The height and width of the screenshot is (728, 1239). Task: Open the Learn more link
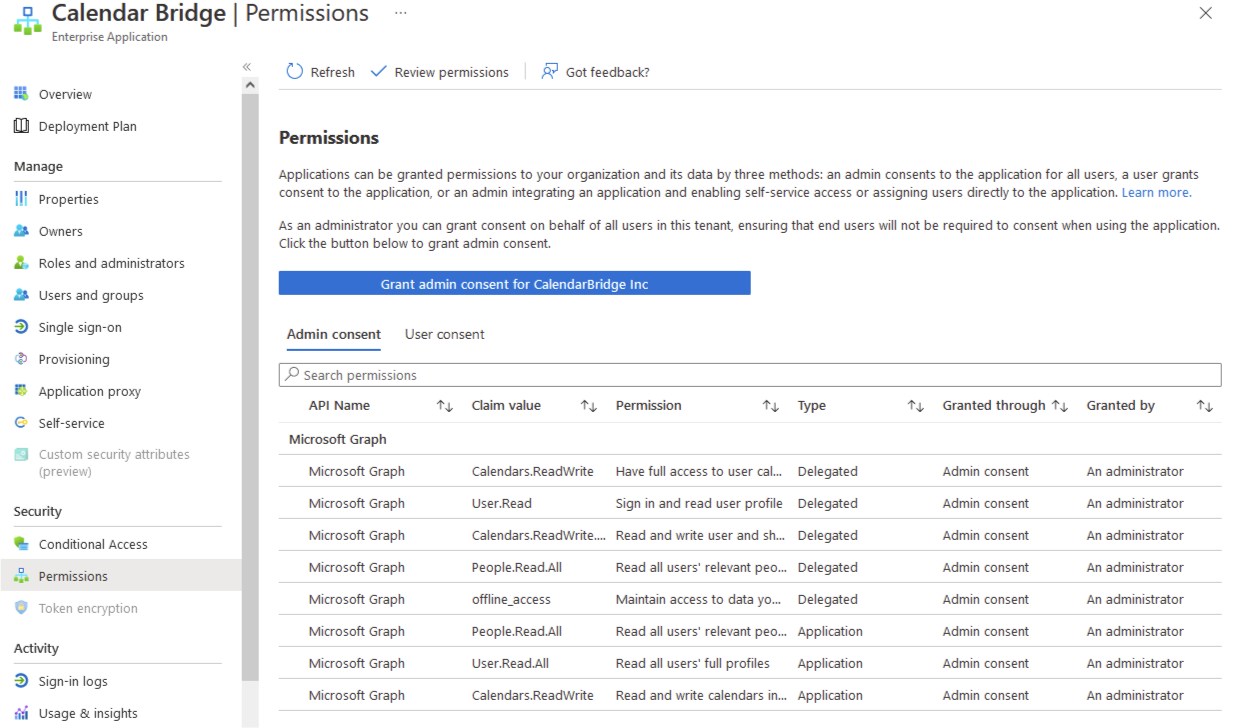click(x=1156, y=192)
